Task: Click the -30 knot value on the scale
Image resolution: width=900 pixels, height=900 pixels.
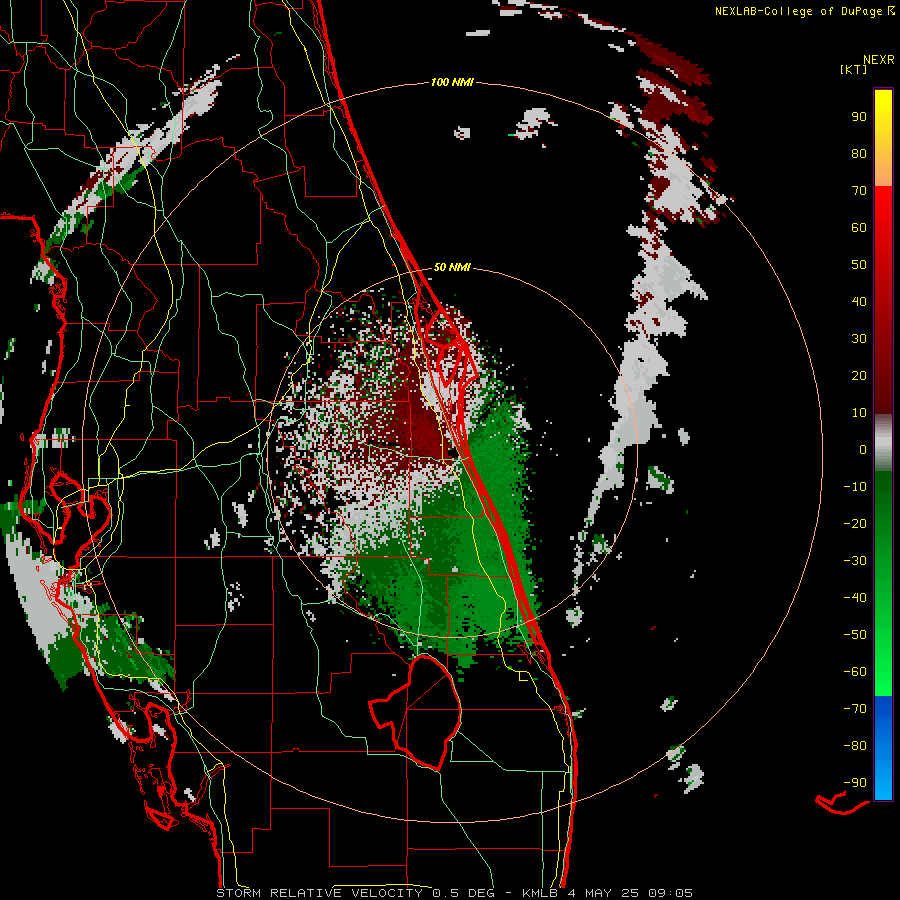Action: 855,561
